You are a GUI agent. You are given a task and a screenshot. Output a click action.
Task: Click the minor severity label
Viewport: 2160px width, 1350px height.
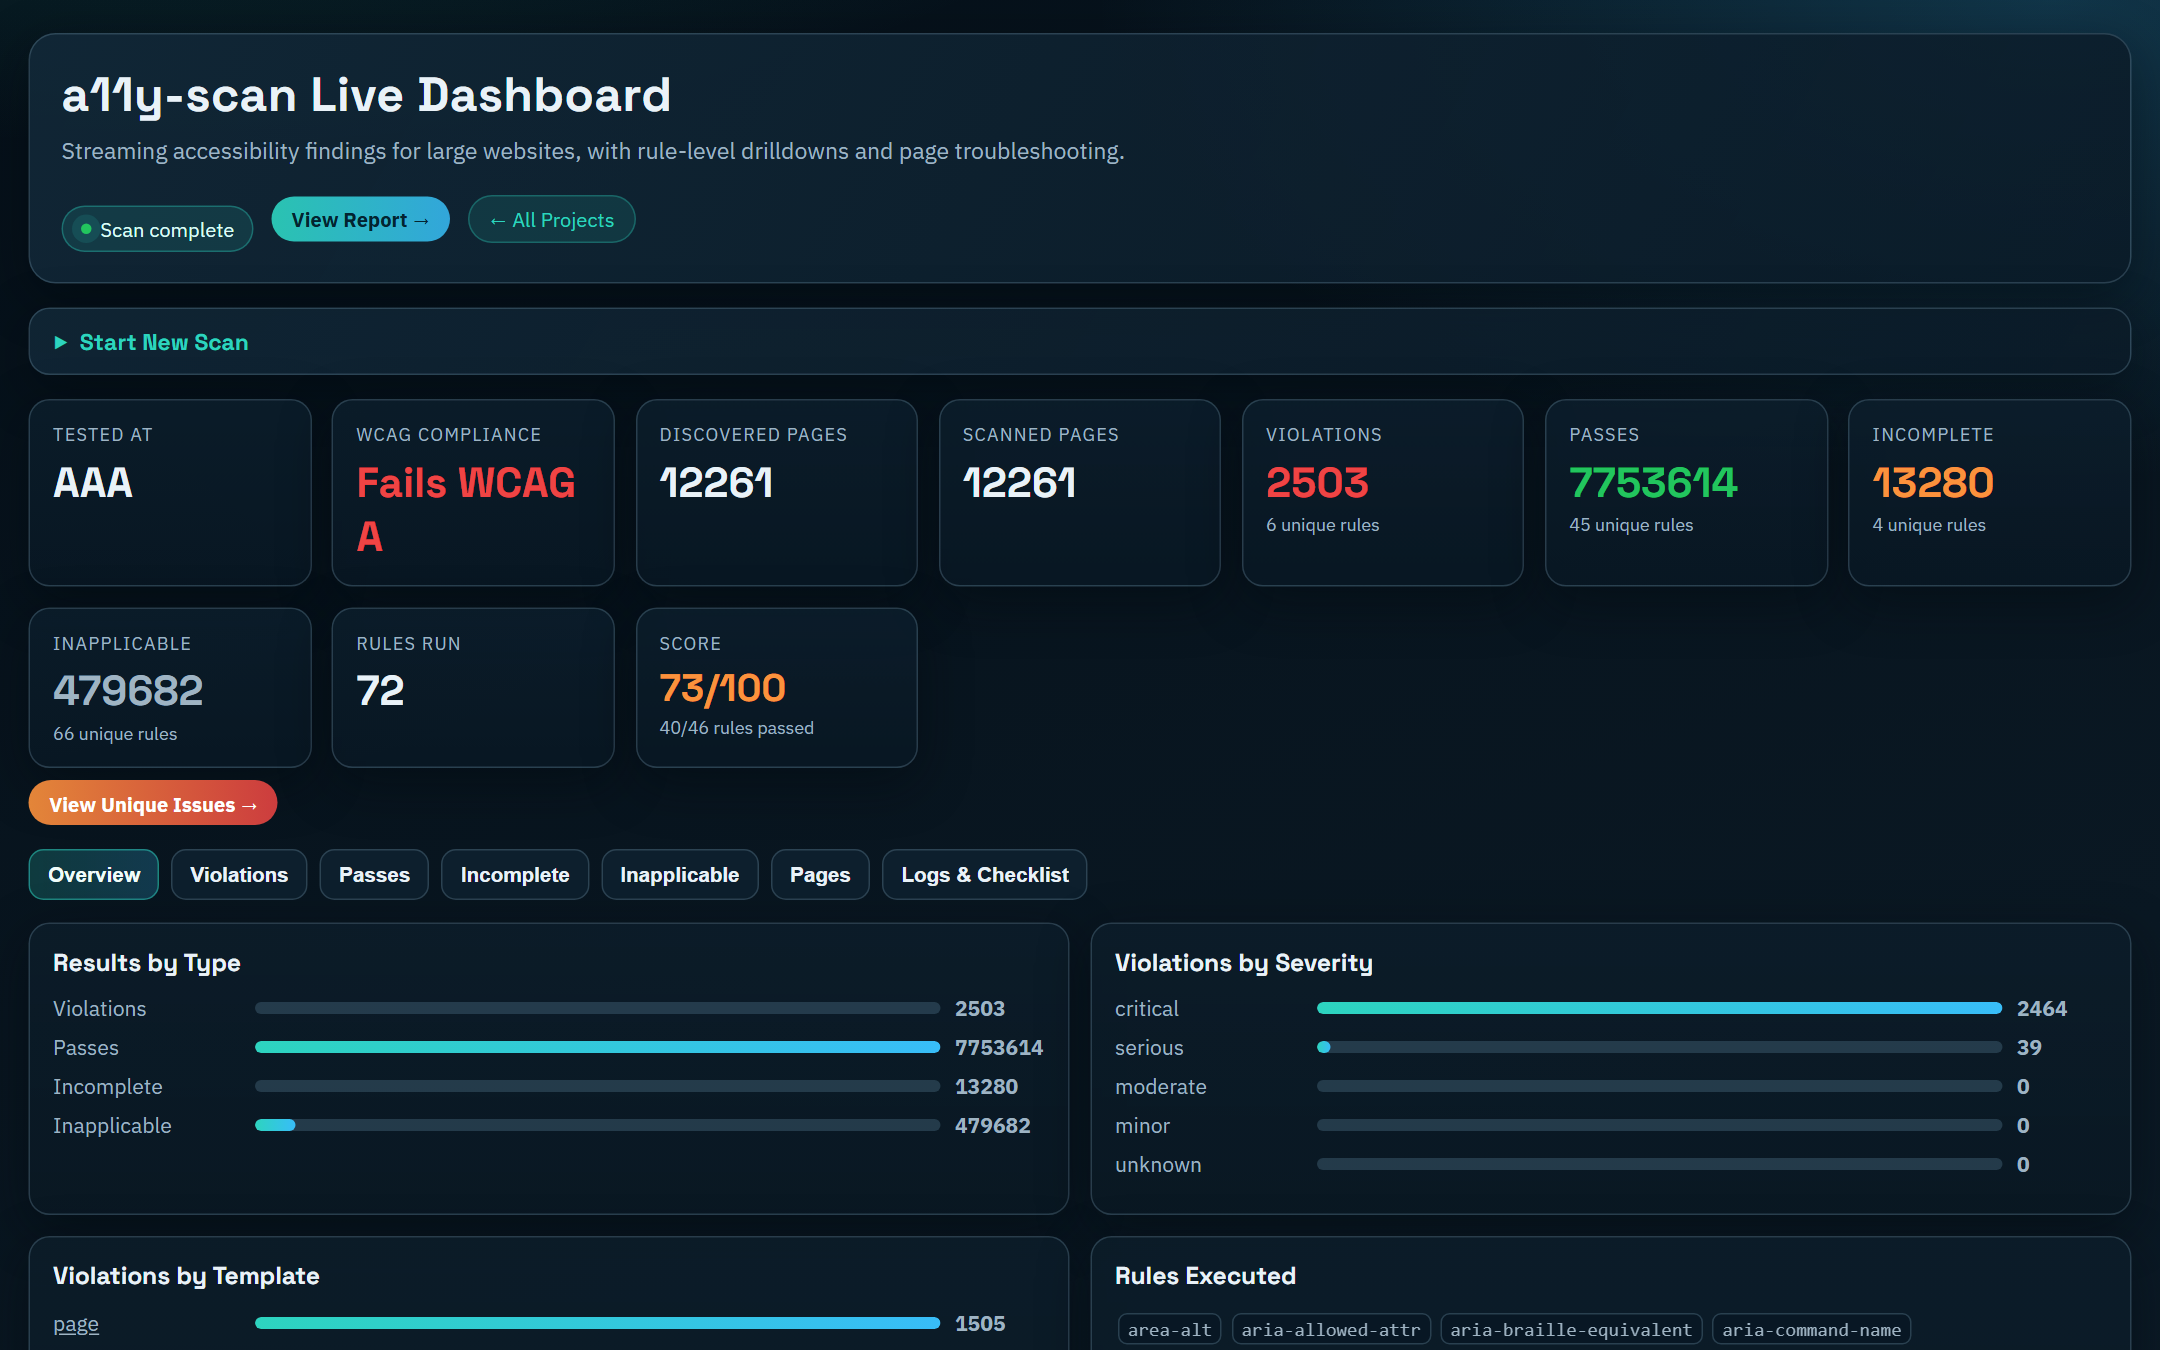point(1142,1125)
